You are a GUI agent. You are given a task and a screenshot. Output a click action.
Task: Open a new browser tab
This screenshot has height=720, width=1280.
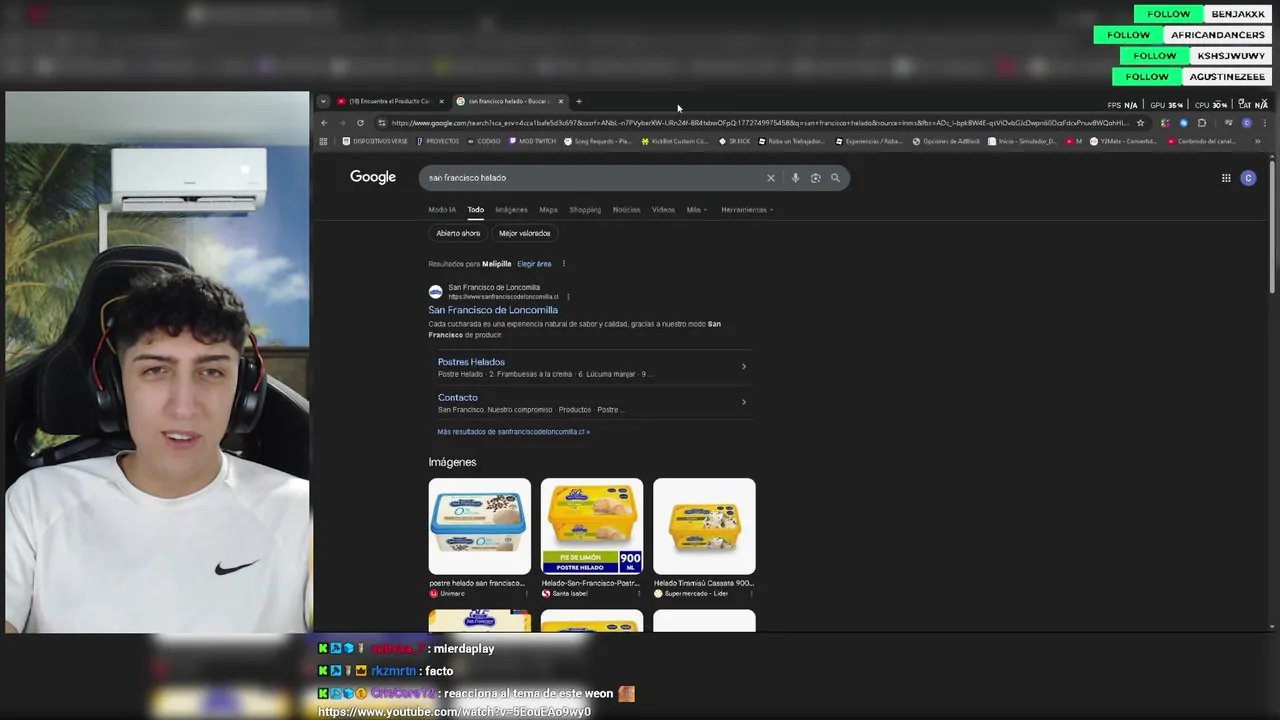click(578, 101)
